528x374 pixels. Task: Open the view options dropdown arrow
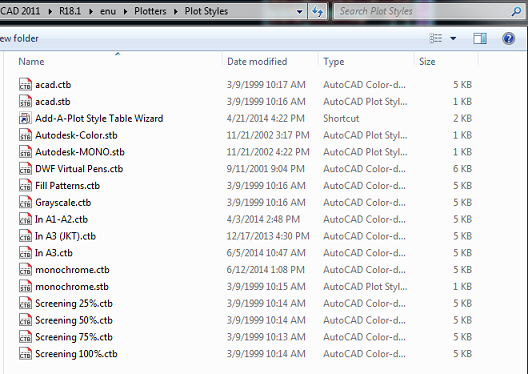(x=453, y=38)
